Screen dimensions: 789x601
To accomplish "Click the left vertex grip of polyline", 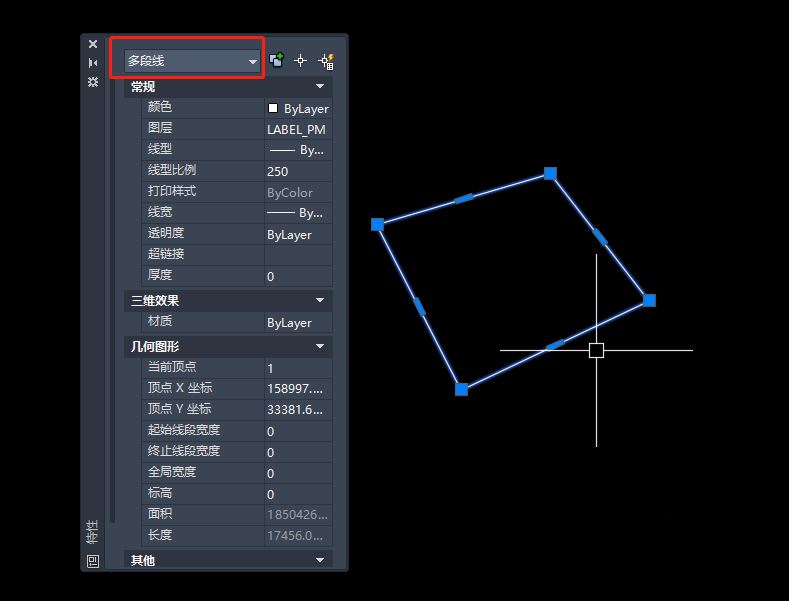I will 377,224.
